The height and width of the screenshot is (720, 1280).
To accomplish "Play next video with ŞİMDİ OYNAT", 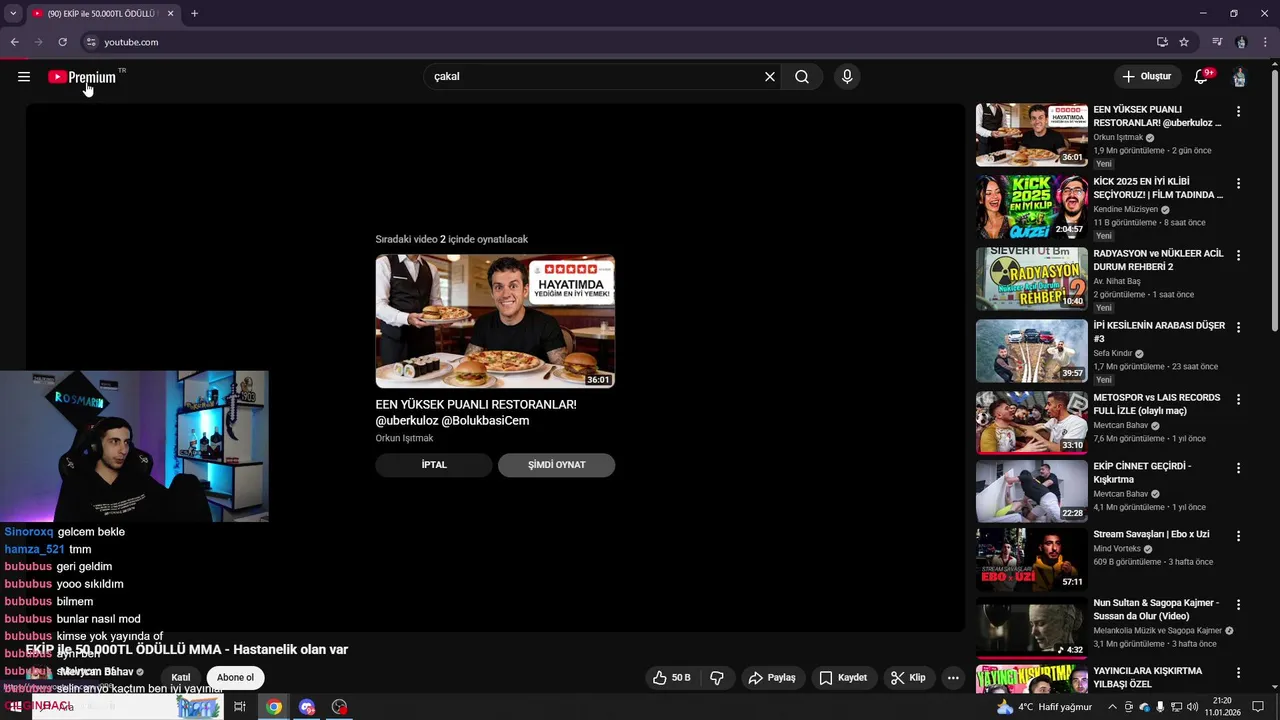I will pos(556,465).
